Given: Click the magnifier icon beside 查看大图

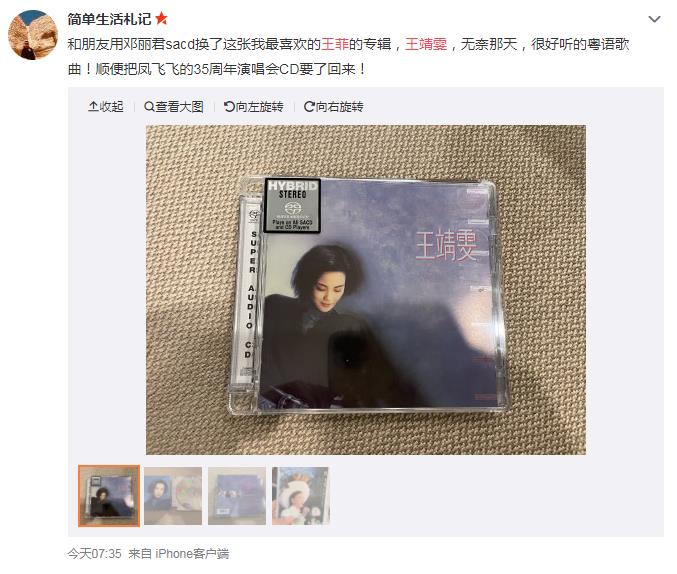Looking at the screenshot, I should (149, 107).
